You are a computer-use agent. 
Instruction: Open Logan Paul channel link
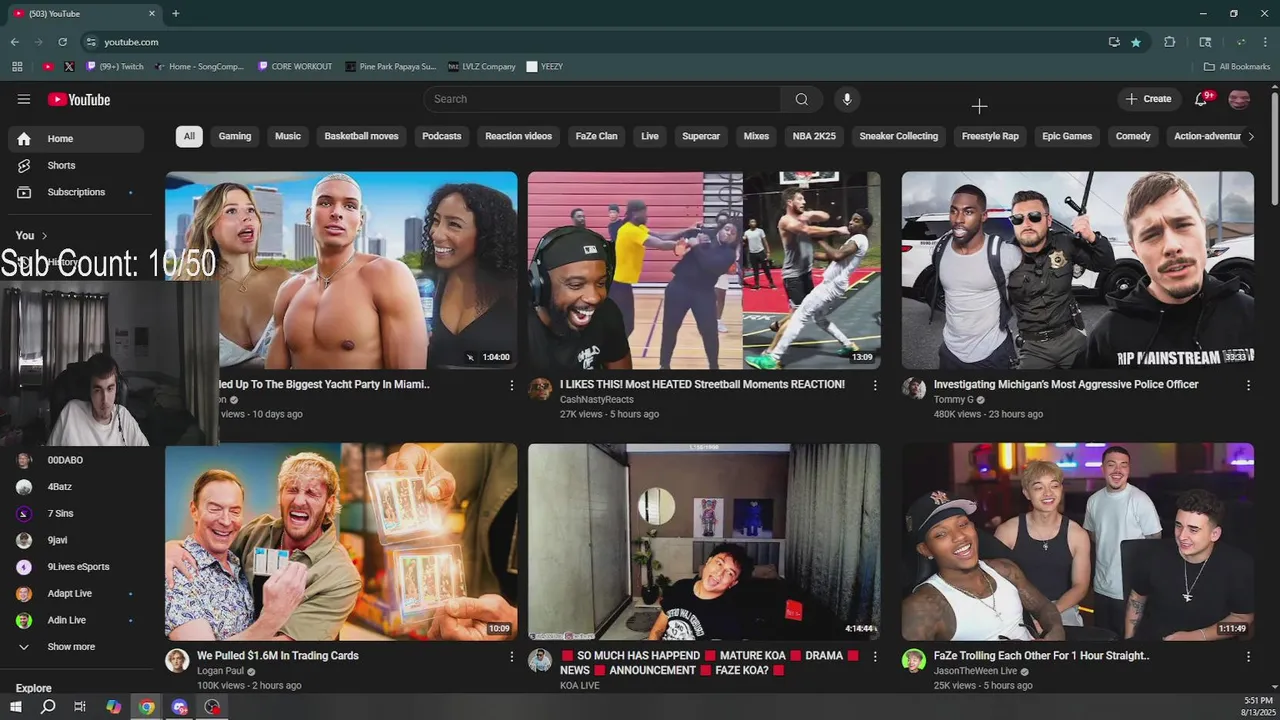click(221, 671)
